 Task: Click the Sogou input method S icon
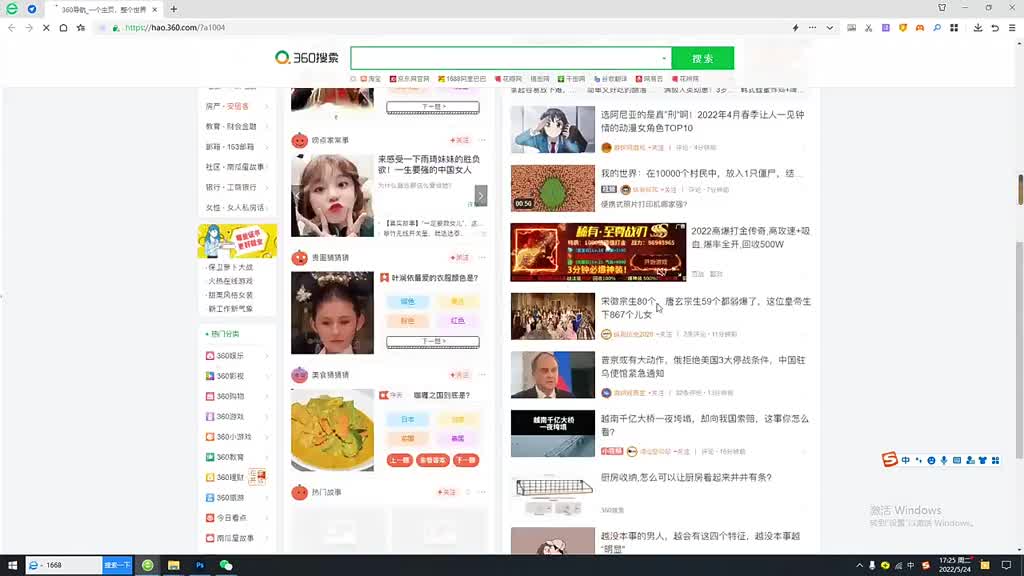pos(889,460)
